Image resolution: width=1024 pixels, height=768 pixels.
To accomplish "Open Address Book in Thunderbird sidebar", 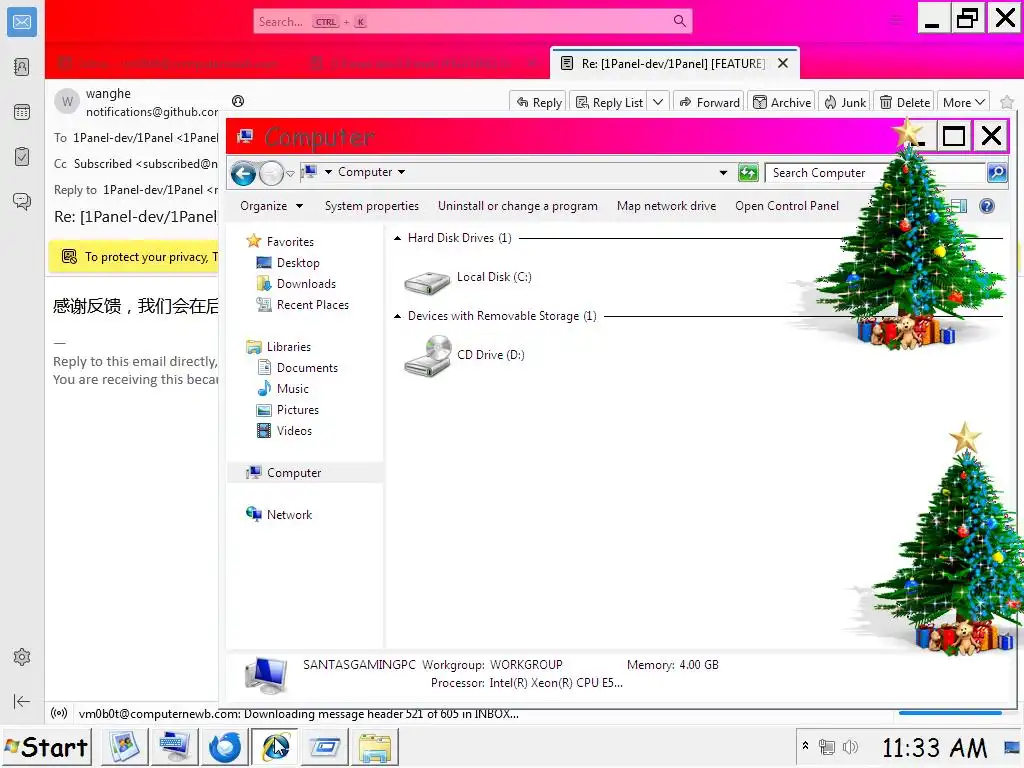I will [22, 67].
